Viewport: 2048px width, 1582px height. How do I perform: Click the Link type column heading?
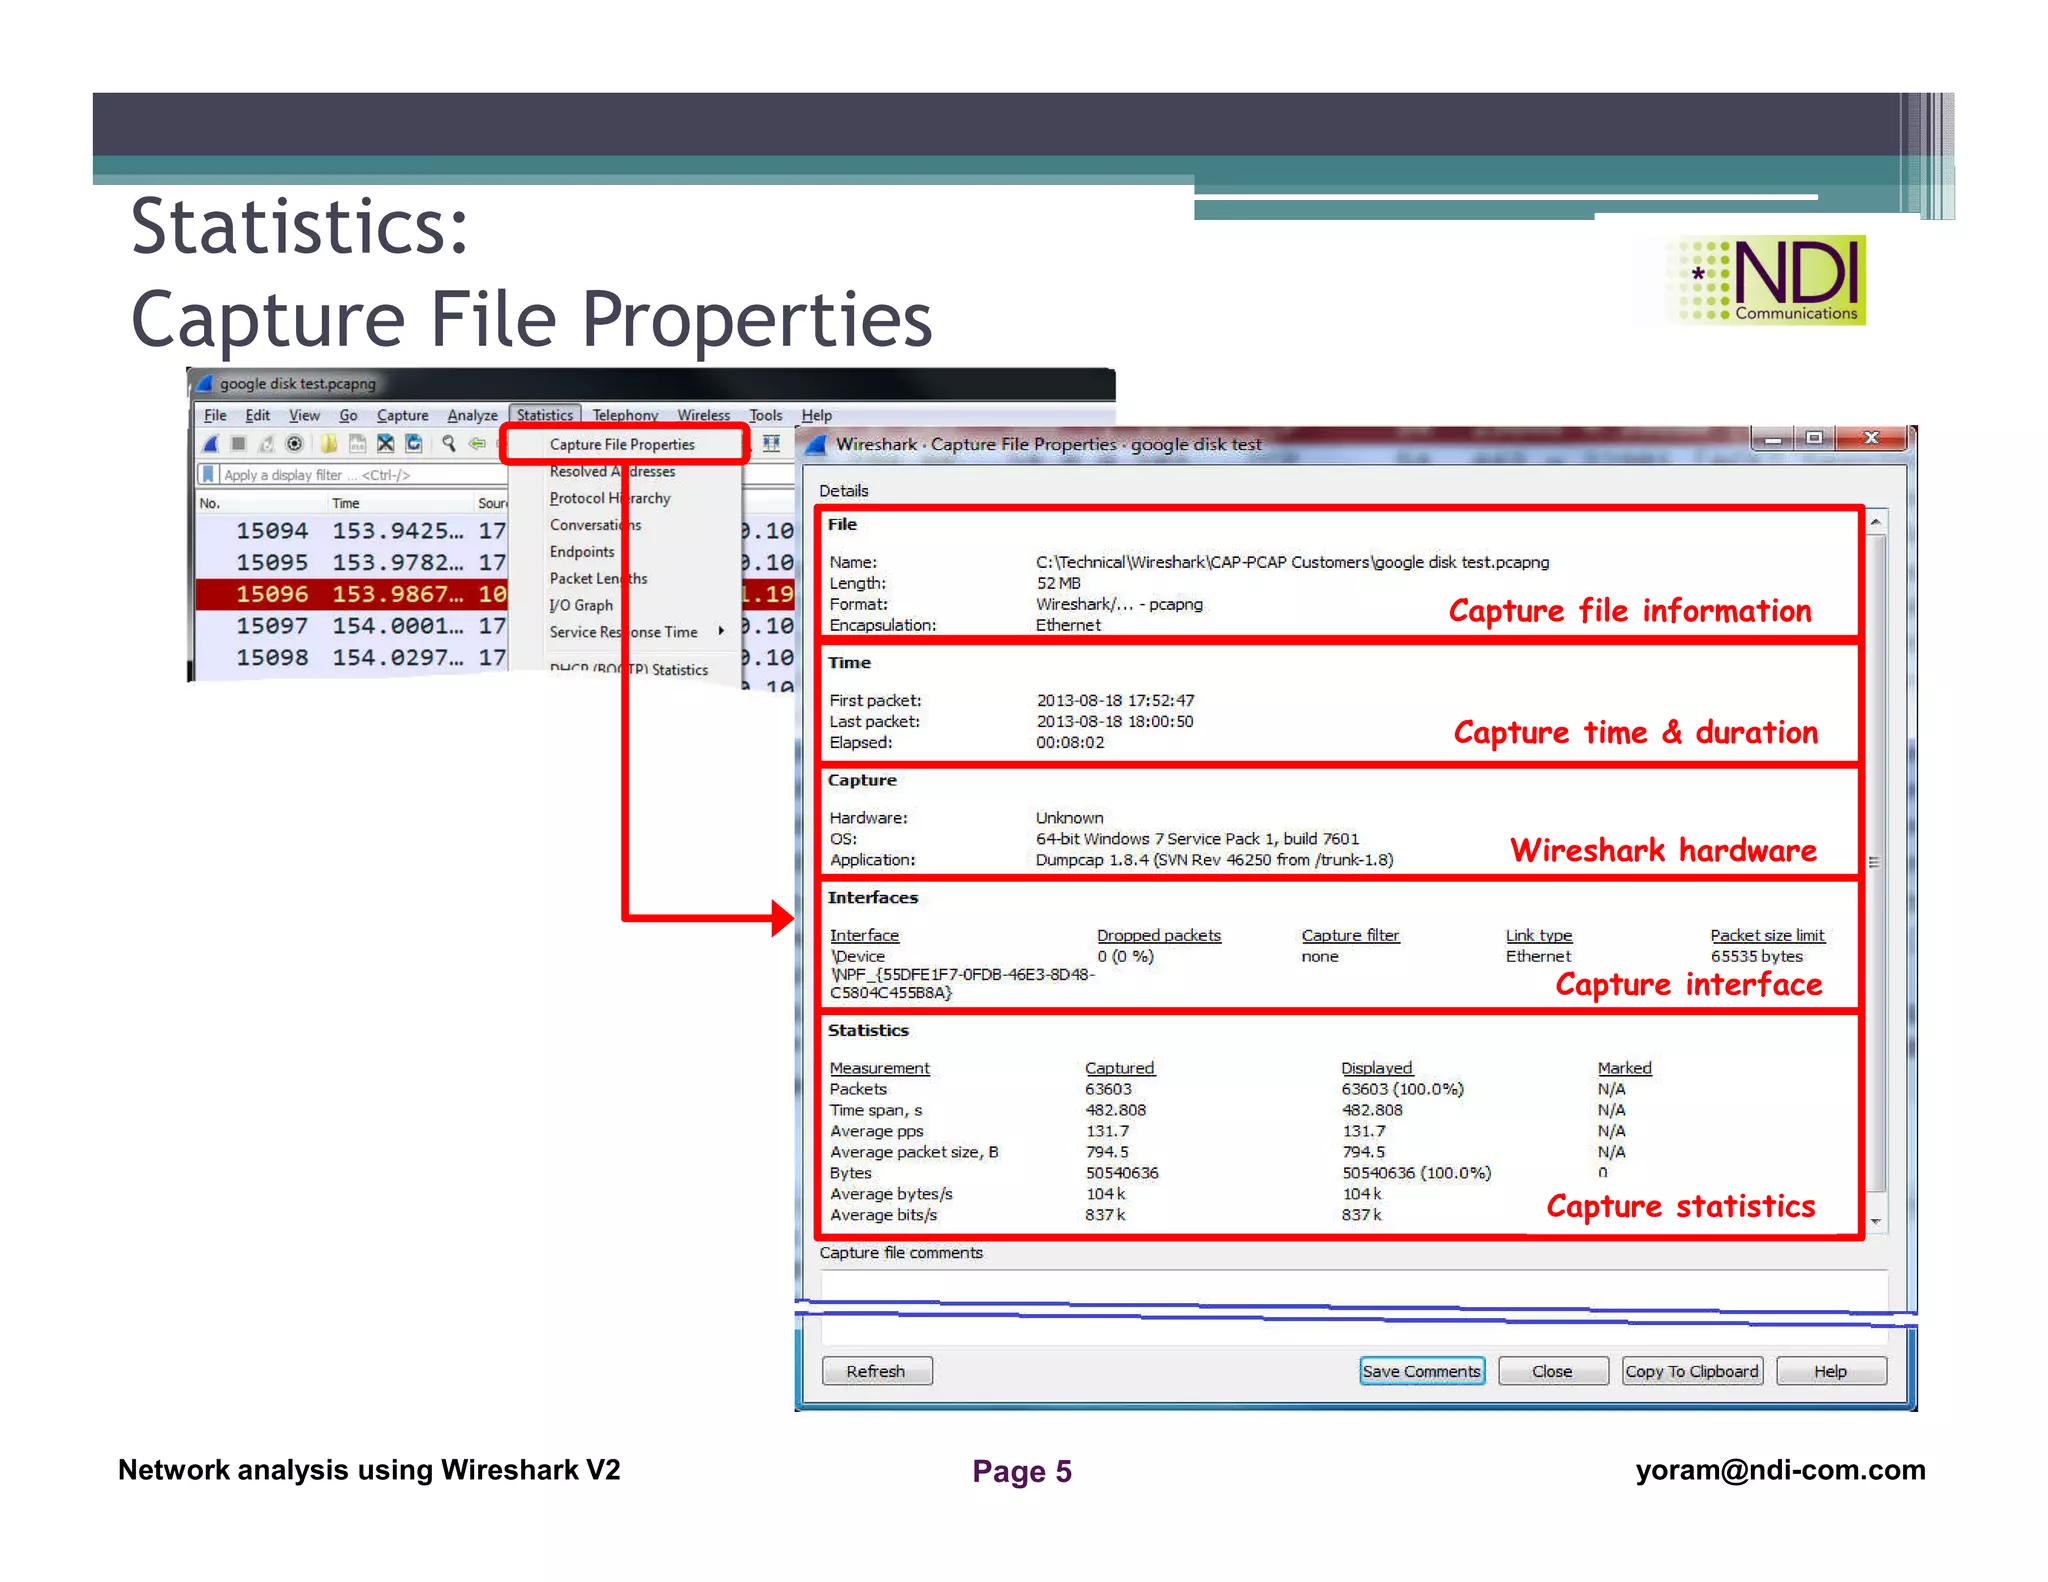pos(1539,935)
